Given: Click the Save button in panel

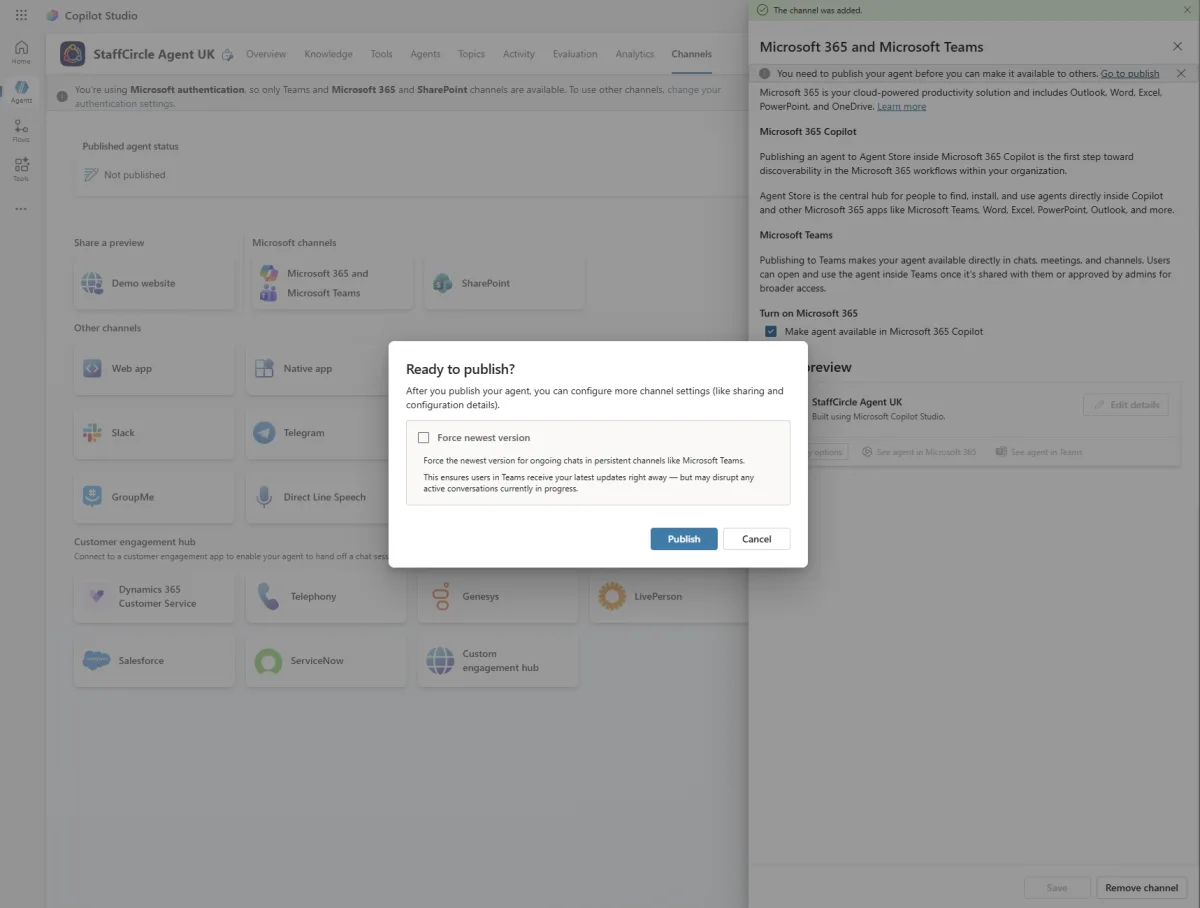Looking at the screenshot, I should pos(1057,887).
